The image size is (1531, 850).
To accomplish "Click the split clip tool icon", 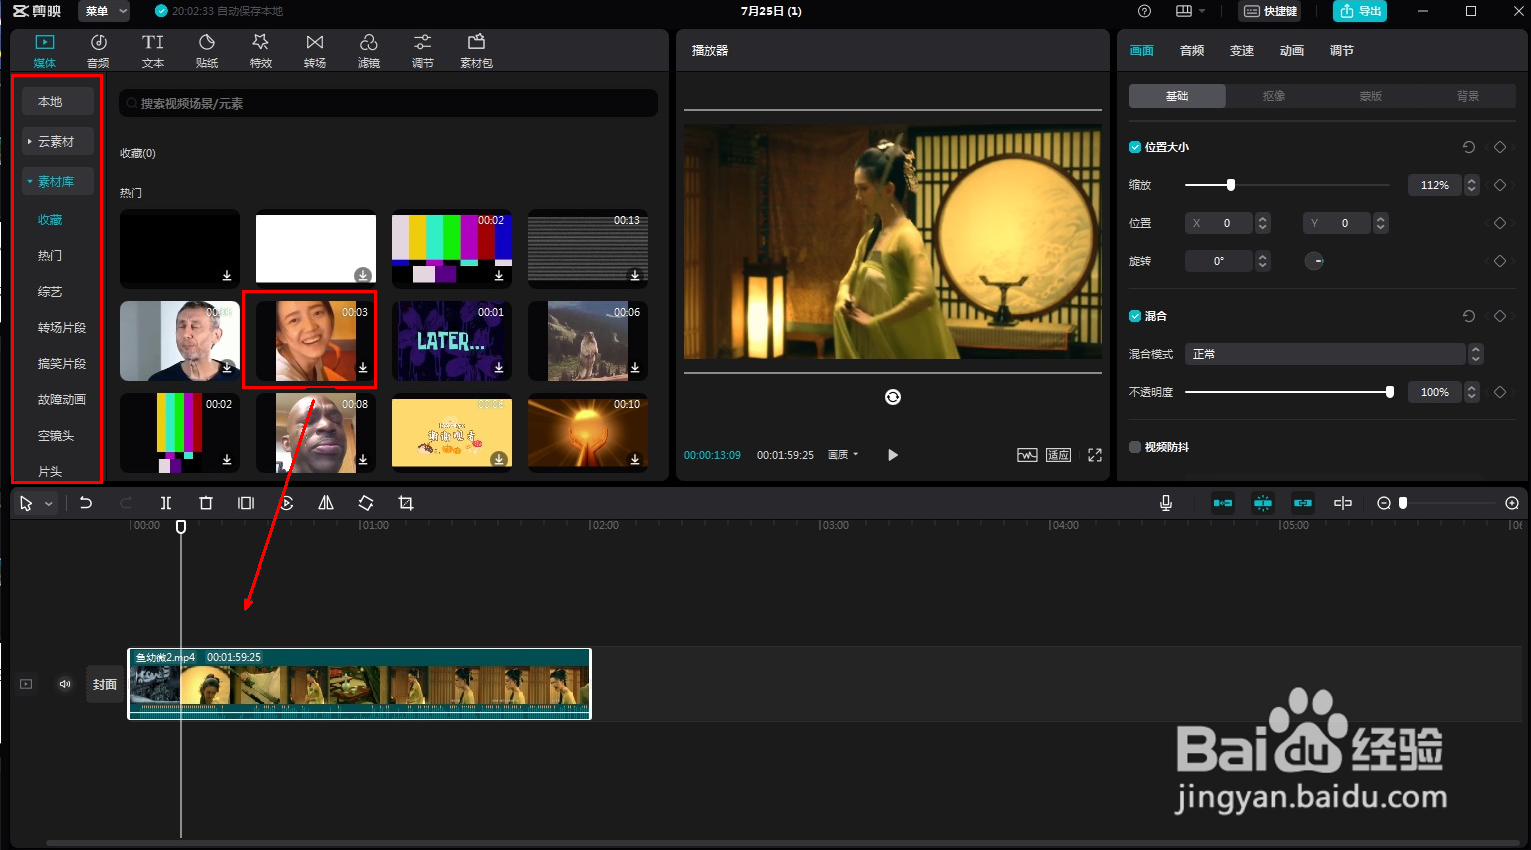I will 166,503.
